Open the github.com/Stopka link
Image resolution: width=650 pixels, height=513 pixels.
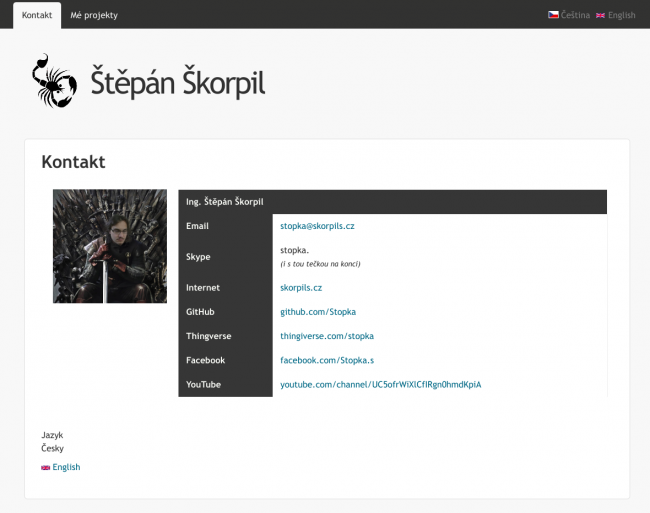318,312
